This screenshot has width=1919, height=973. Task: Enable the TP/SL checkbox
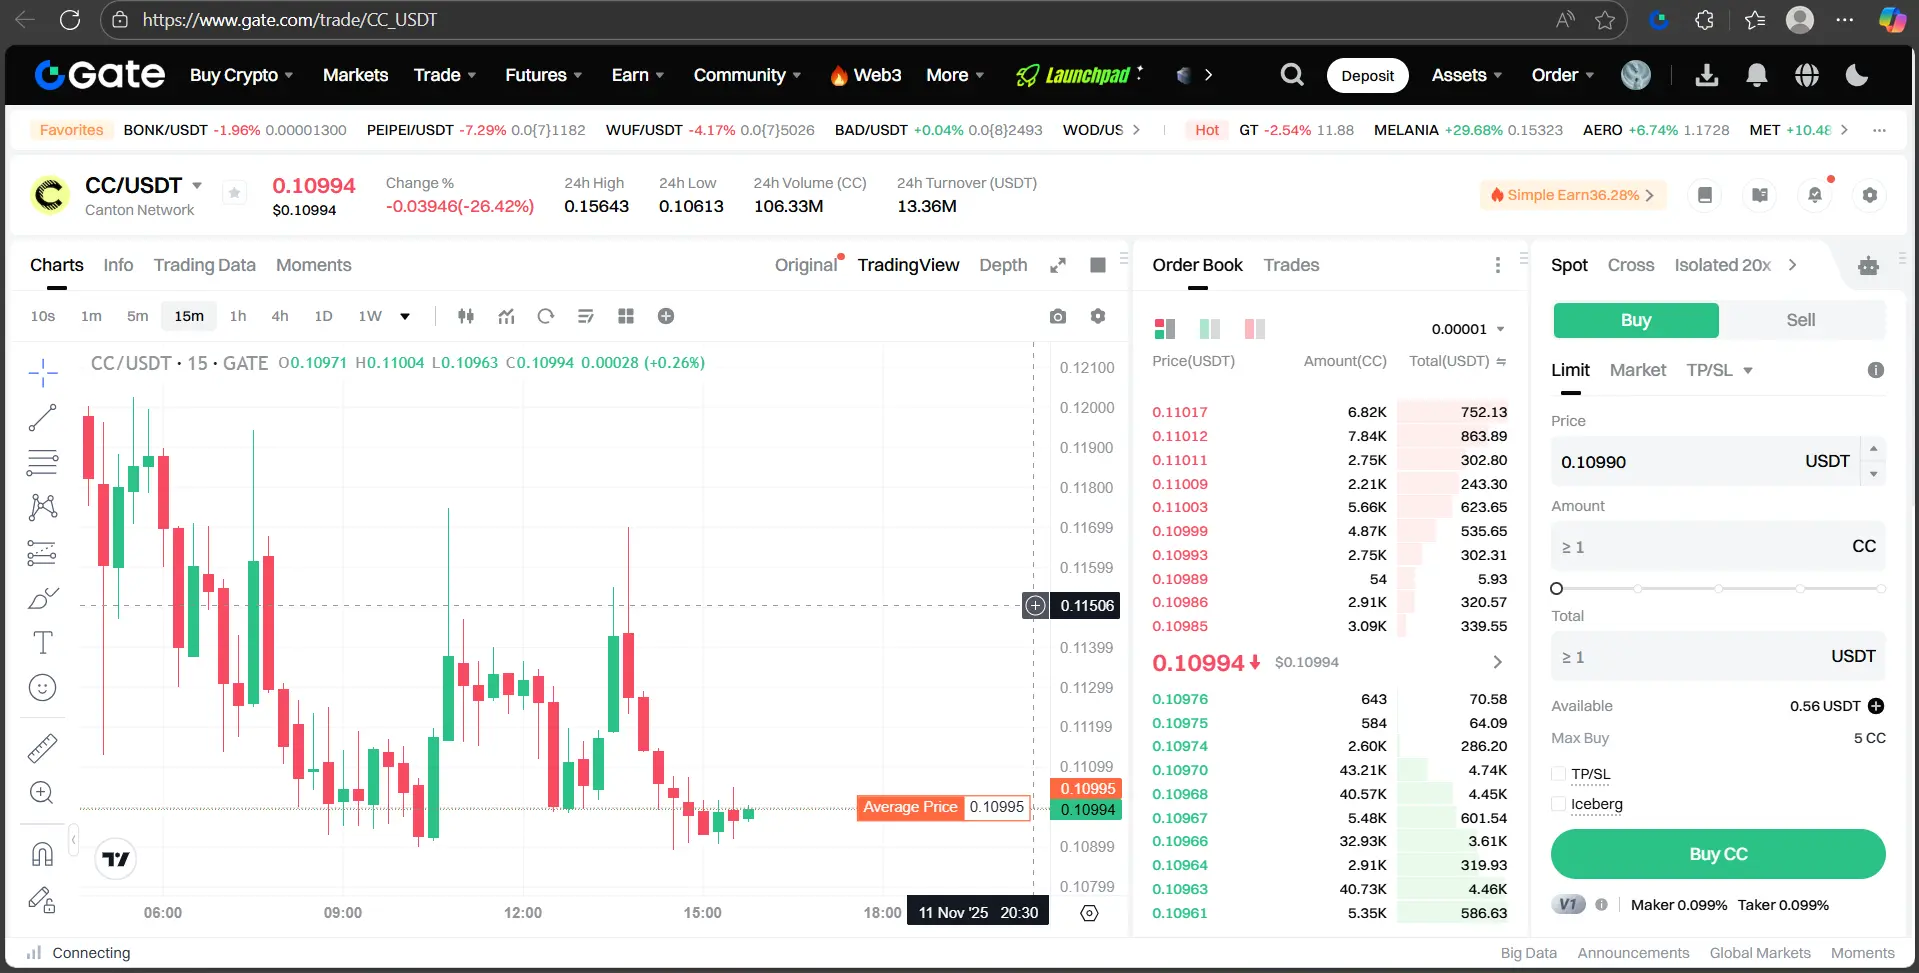1558,774
